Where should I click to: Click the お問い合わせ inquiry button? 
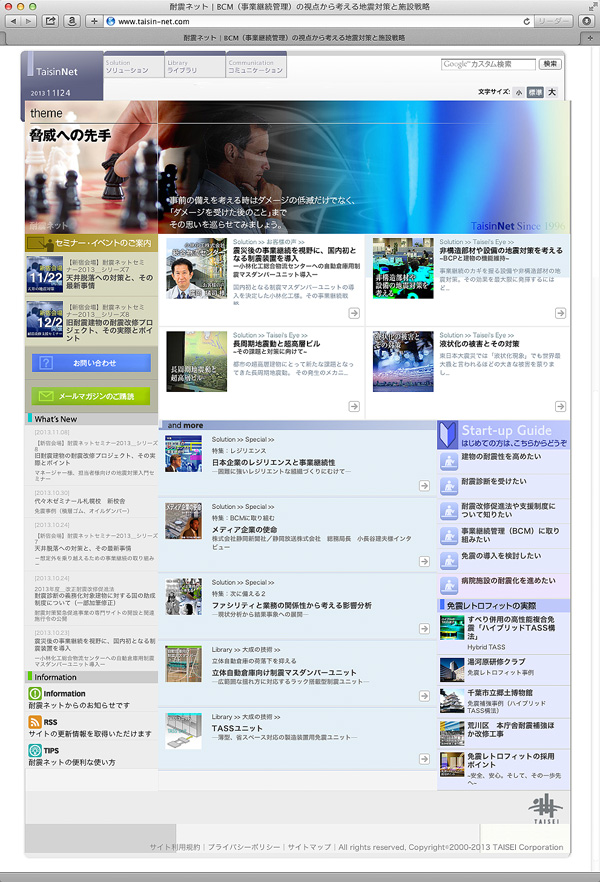pyautogui.click(x=91, y=363)
